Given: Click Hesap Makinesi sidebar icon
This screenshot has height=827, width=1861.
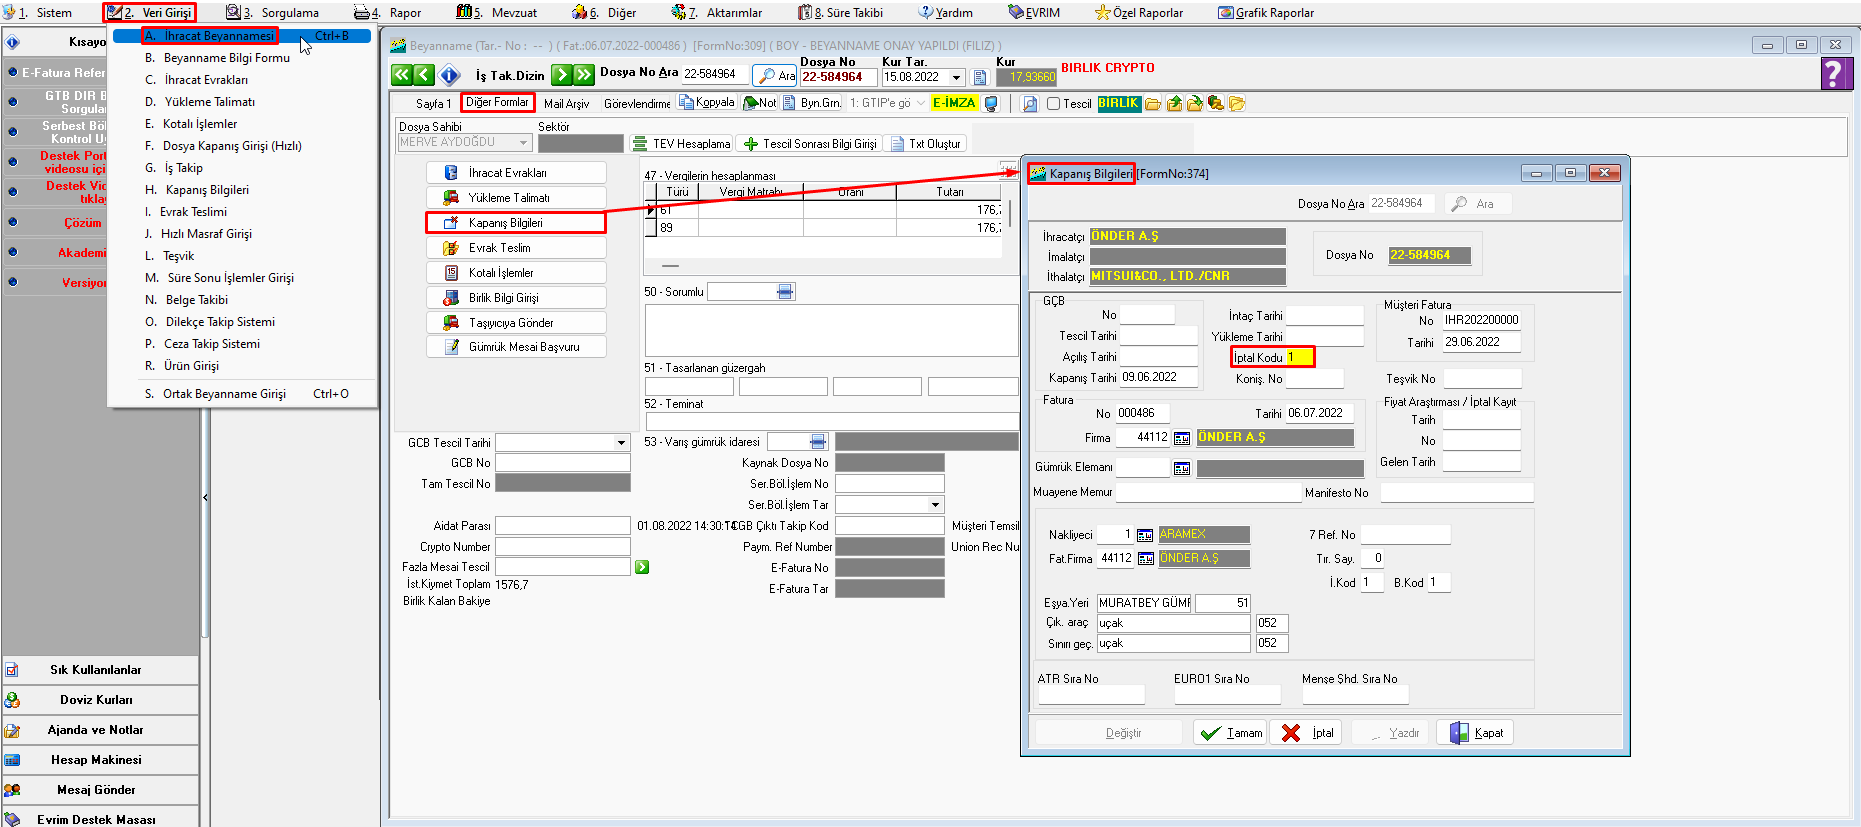Looking at the screenshot, I should click(12, 760).
